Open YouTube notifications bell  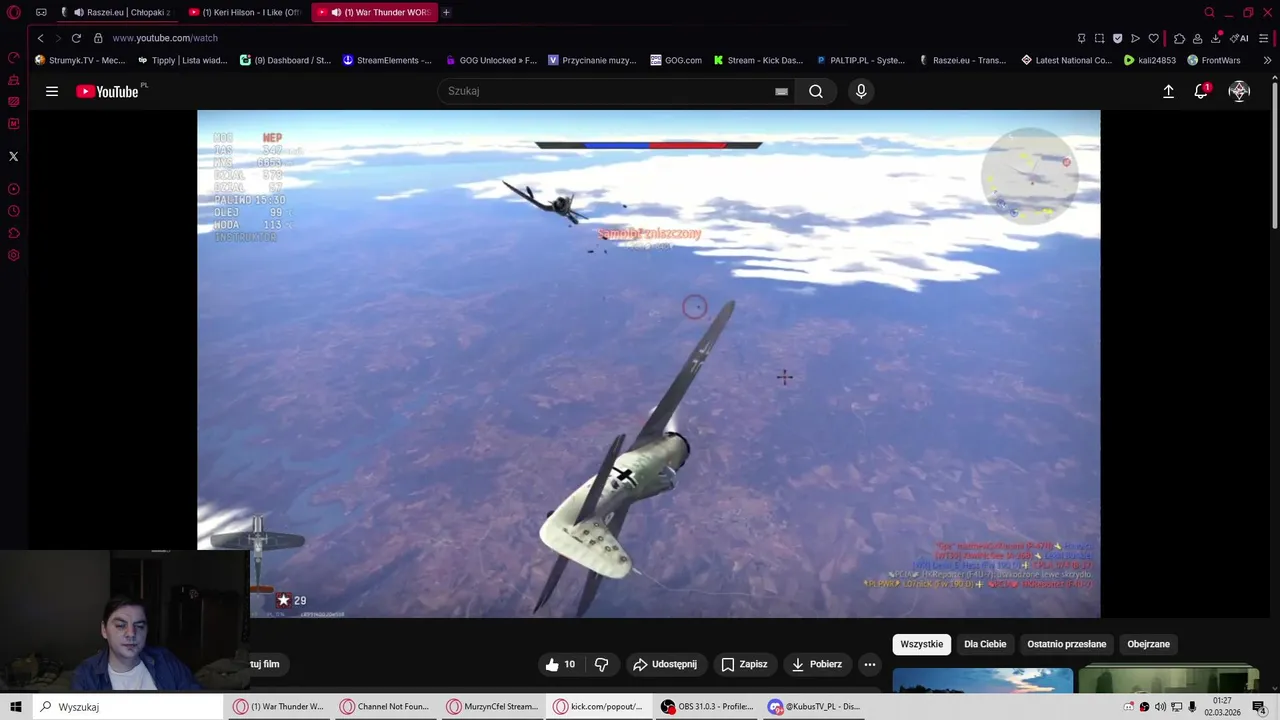pyautogui.click(x=1202, y=91)
